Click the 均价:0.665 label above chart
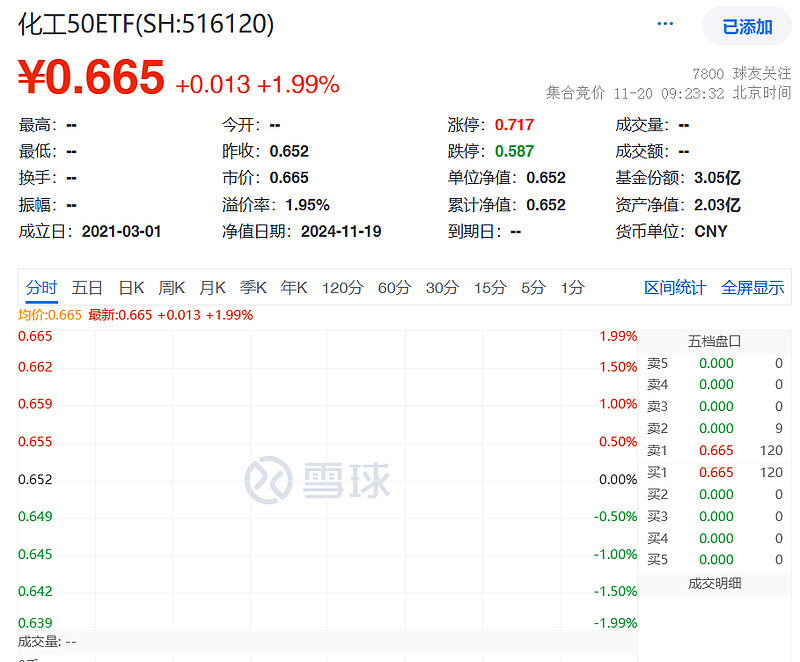800x662 pixels. (49, 315)
